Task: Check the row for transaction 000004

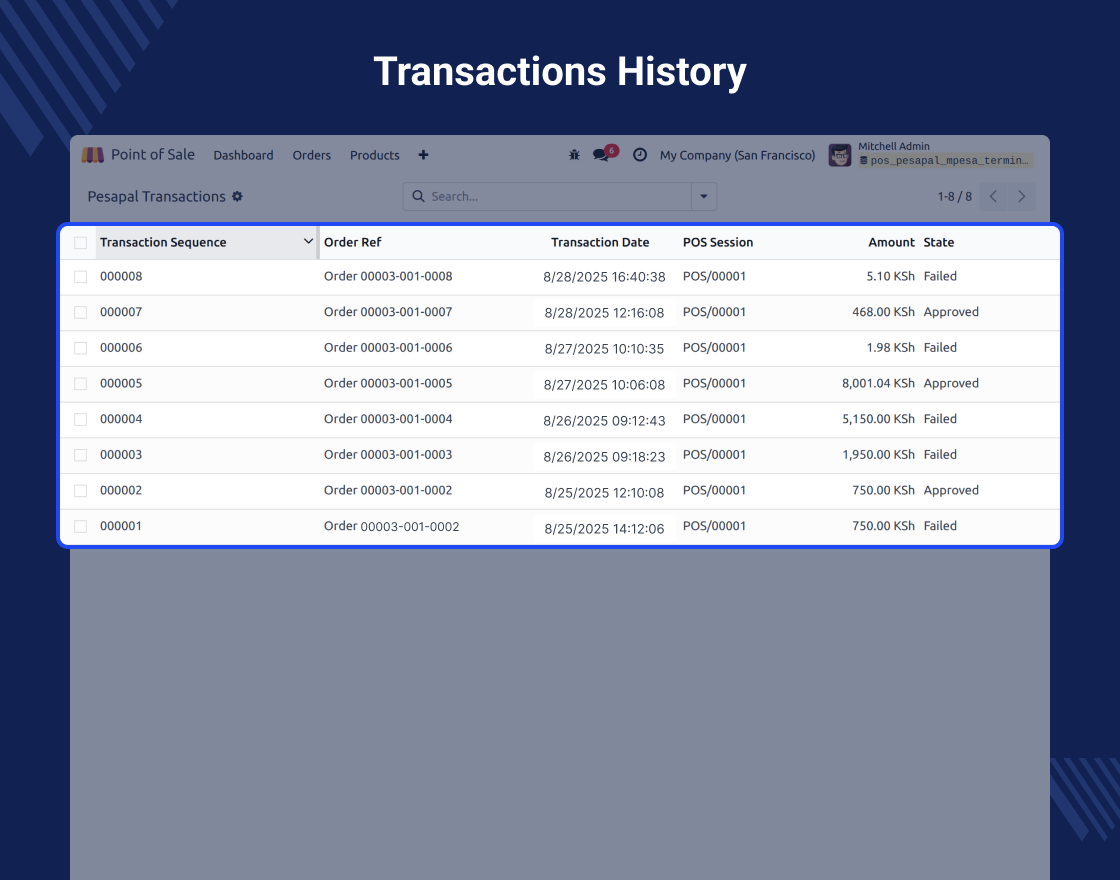Action: coord(81,420)
